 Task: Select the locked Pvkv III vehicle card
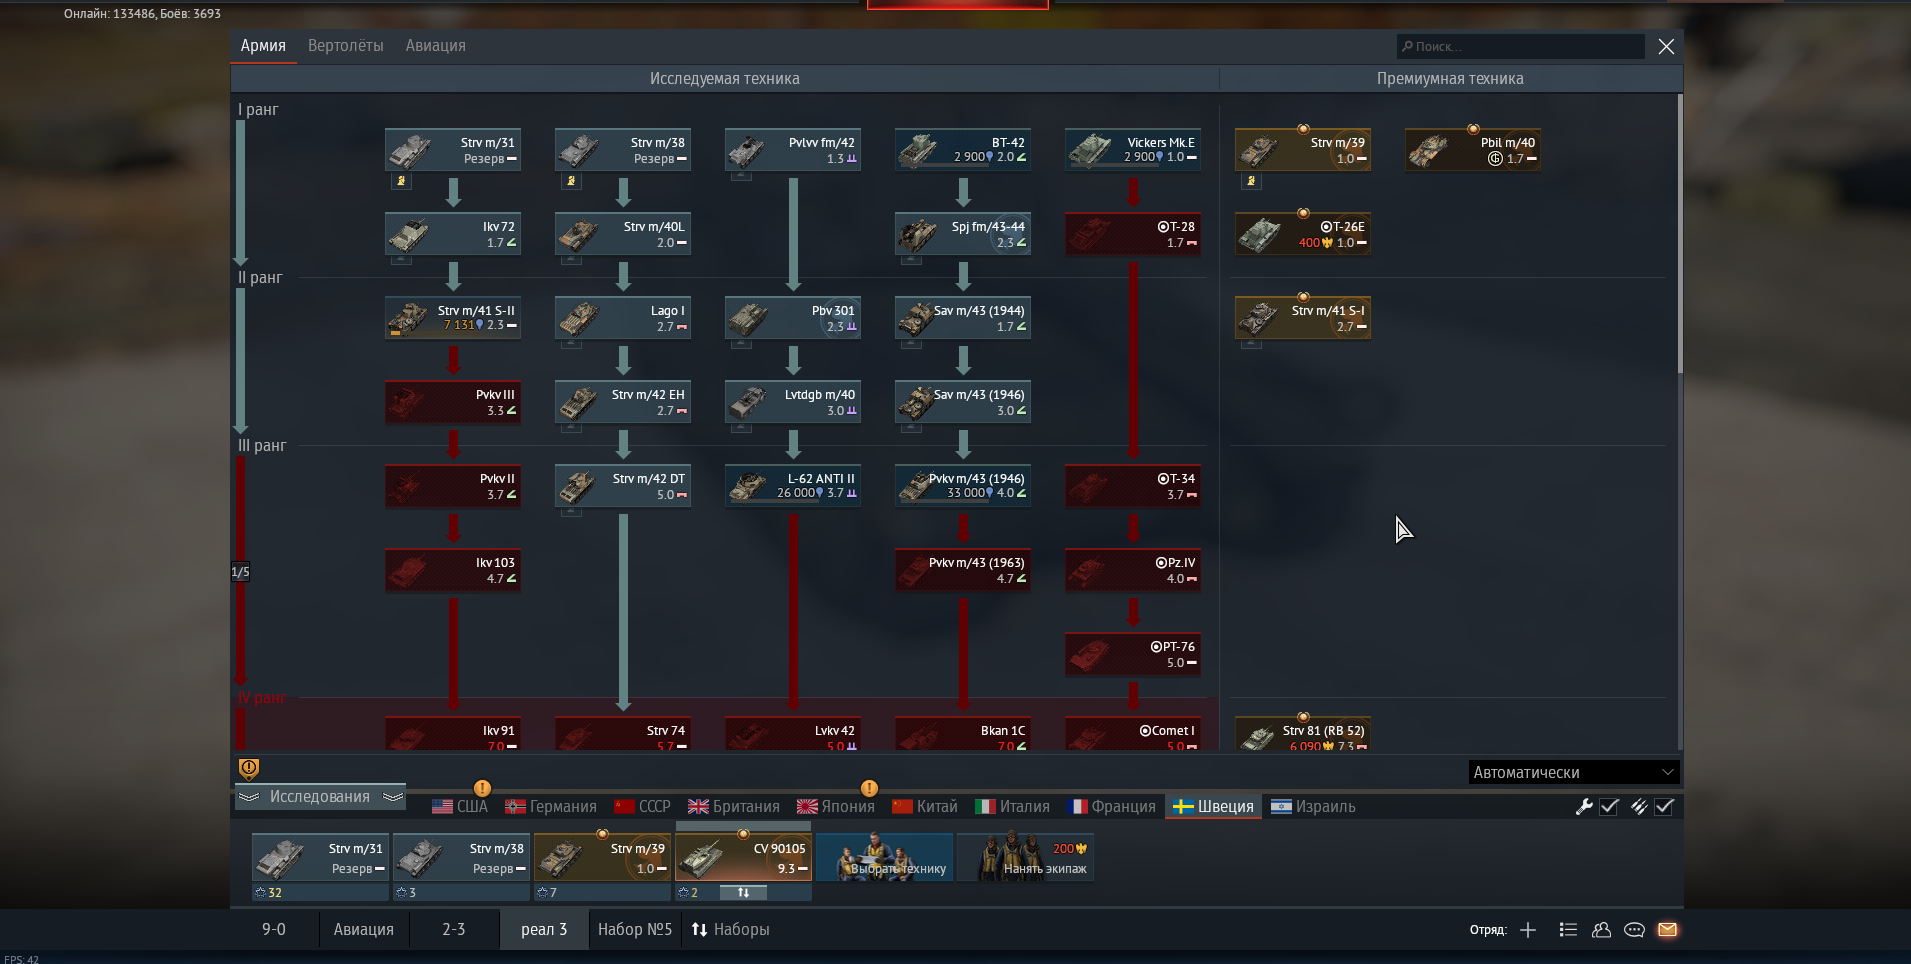coord(453,402)
